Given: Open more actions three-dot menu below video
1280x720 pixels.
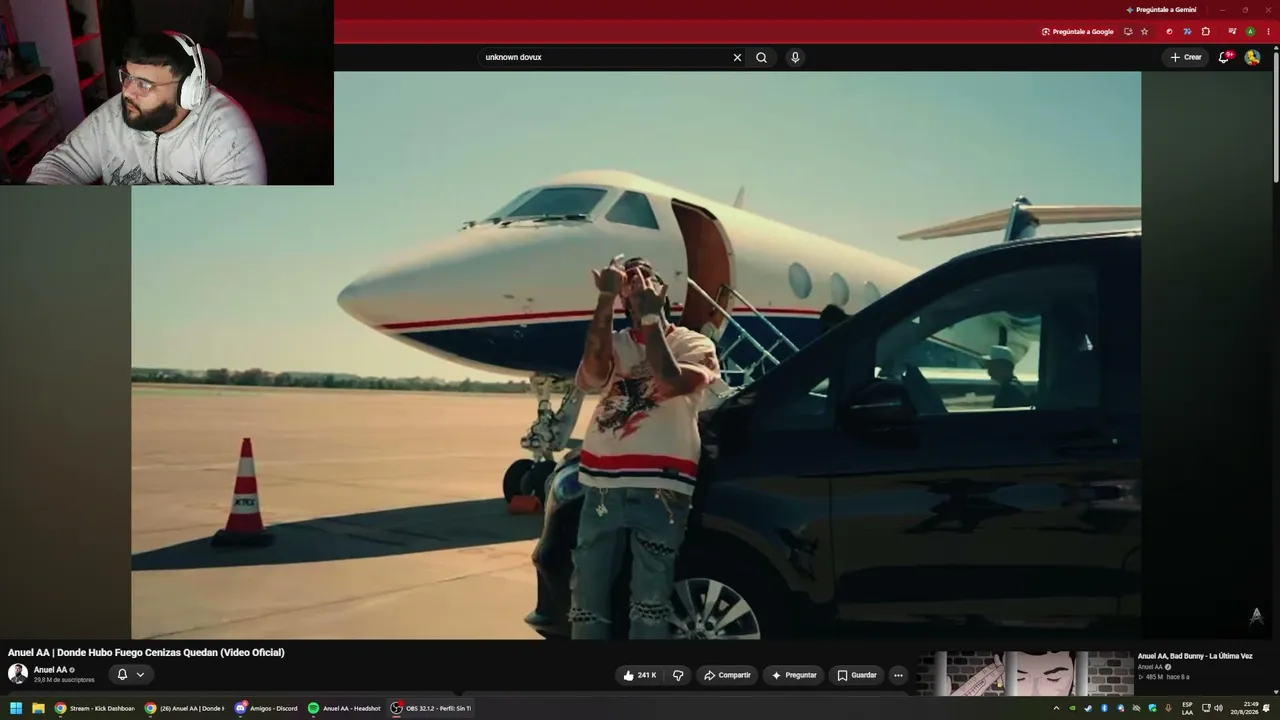Looking at the screenshot, I should pos(898,675).
